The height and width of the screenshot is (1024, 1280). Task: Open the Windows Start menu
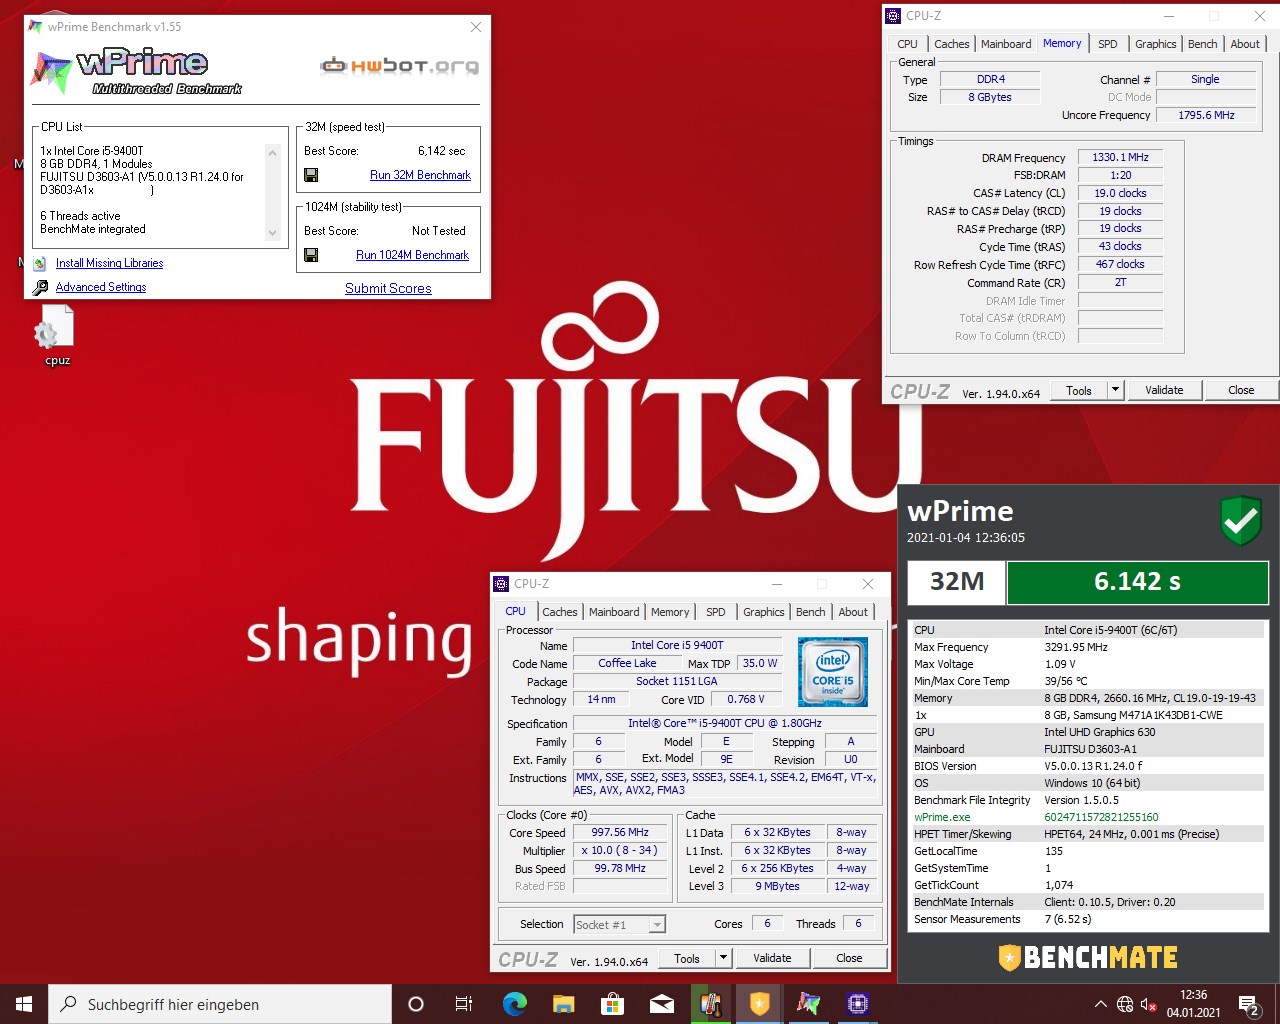click(x=24, y=1004)
